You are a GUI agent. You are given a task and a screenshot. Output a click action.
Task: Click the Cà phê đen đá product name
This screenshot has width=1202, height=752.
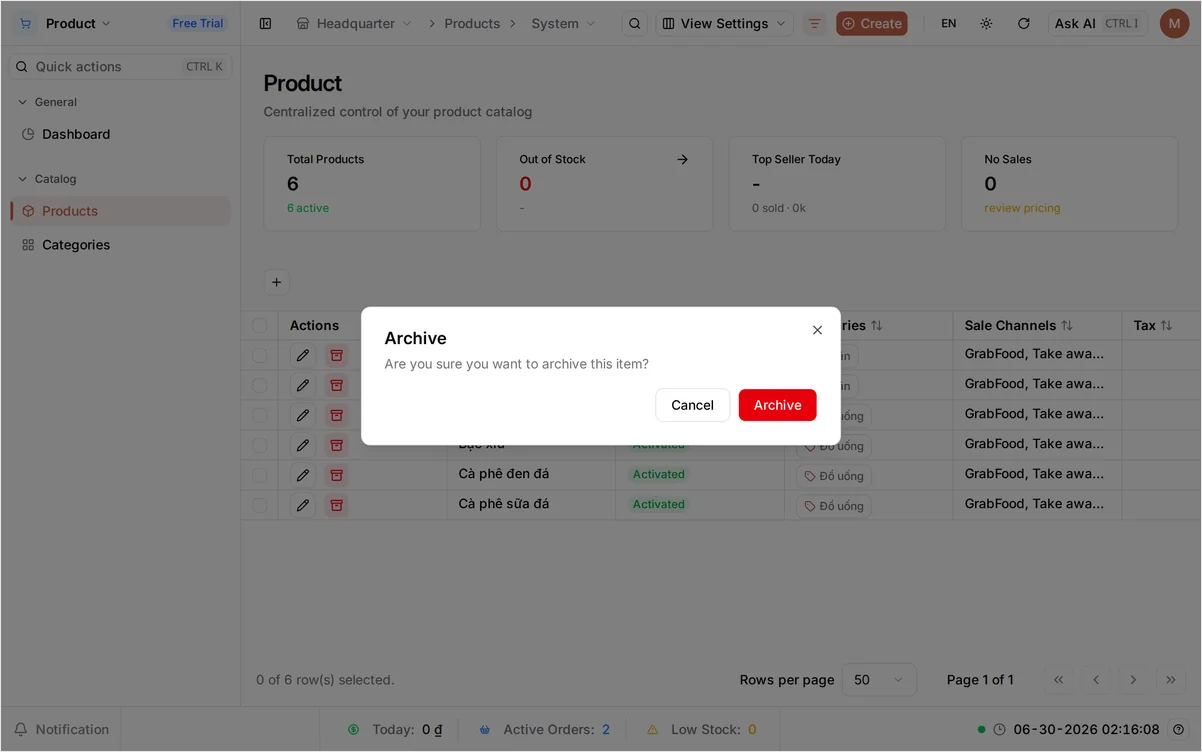pyautogui.click(x=504, y=474)
